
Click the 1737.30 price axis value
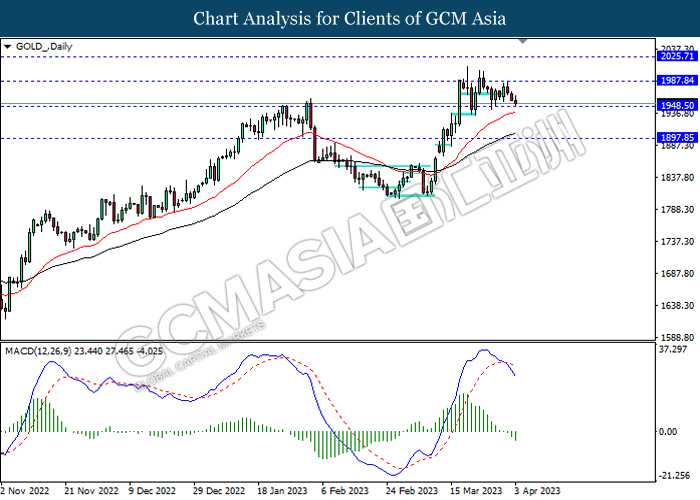pyautogui.click(x=677, y=242)
